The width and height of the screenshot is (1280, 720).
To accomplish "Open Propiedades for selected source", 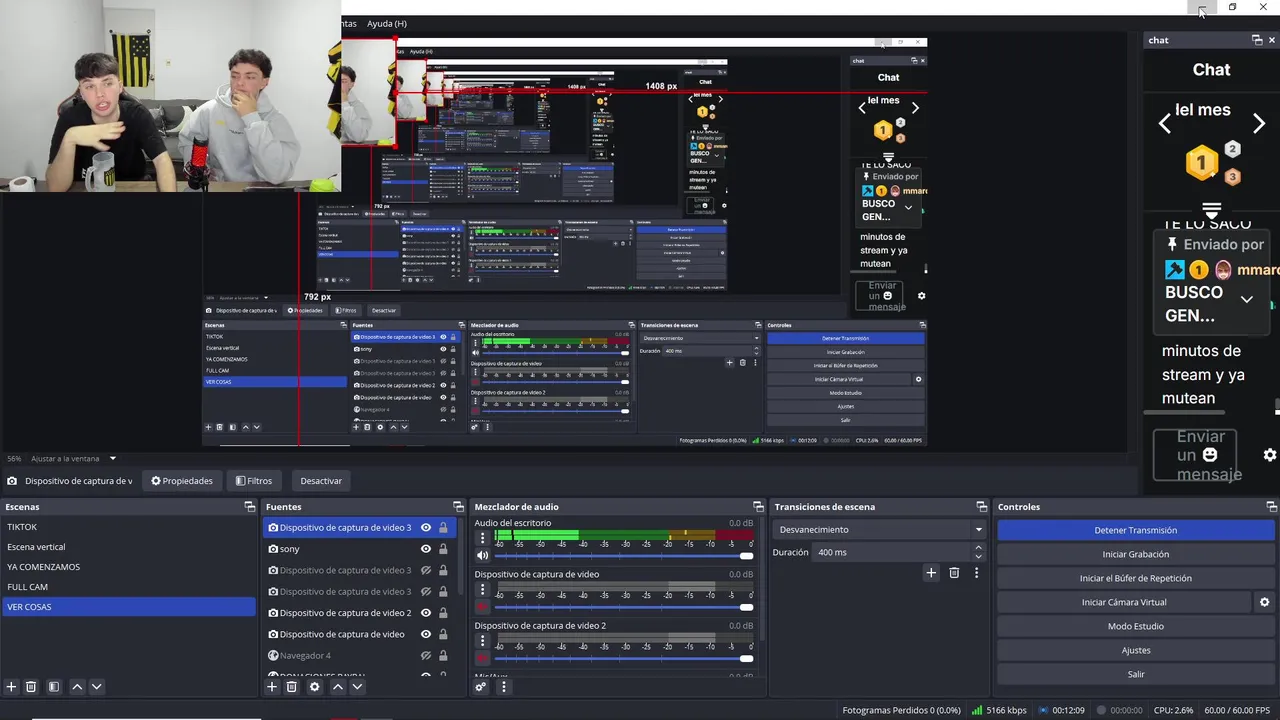I will coord(182,481).
